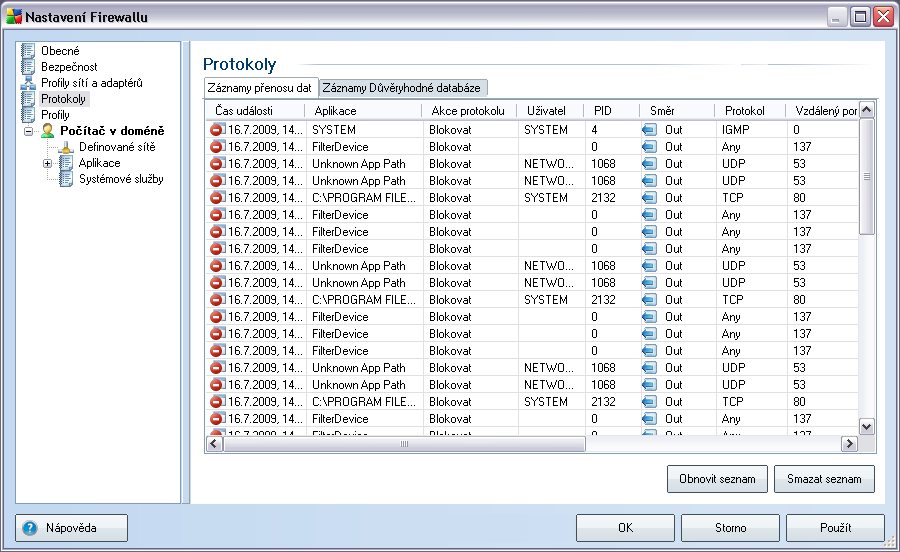
Task: Click the horizontal scrollbar left arrow
Action: click(214, 444)
